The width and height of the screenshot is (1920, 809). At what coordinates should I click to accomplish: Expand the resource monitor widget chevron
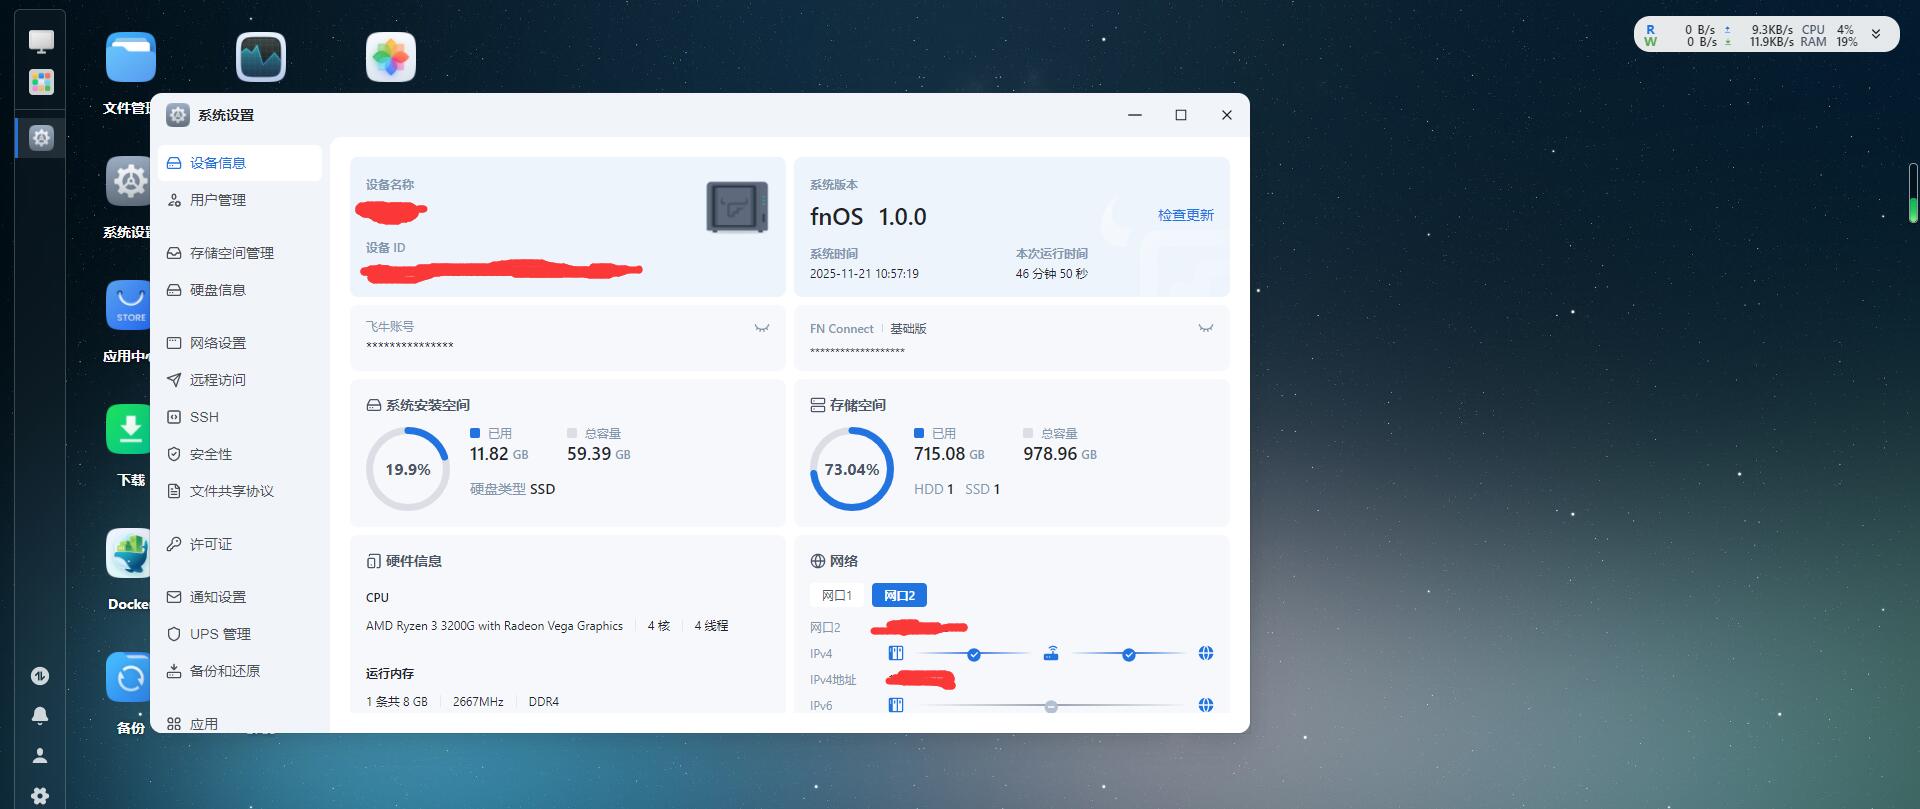(1876, 34)
